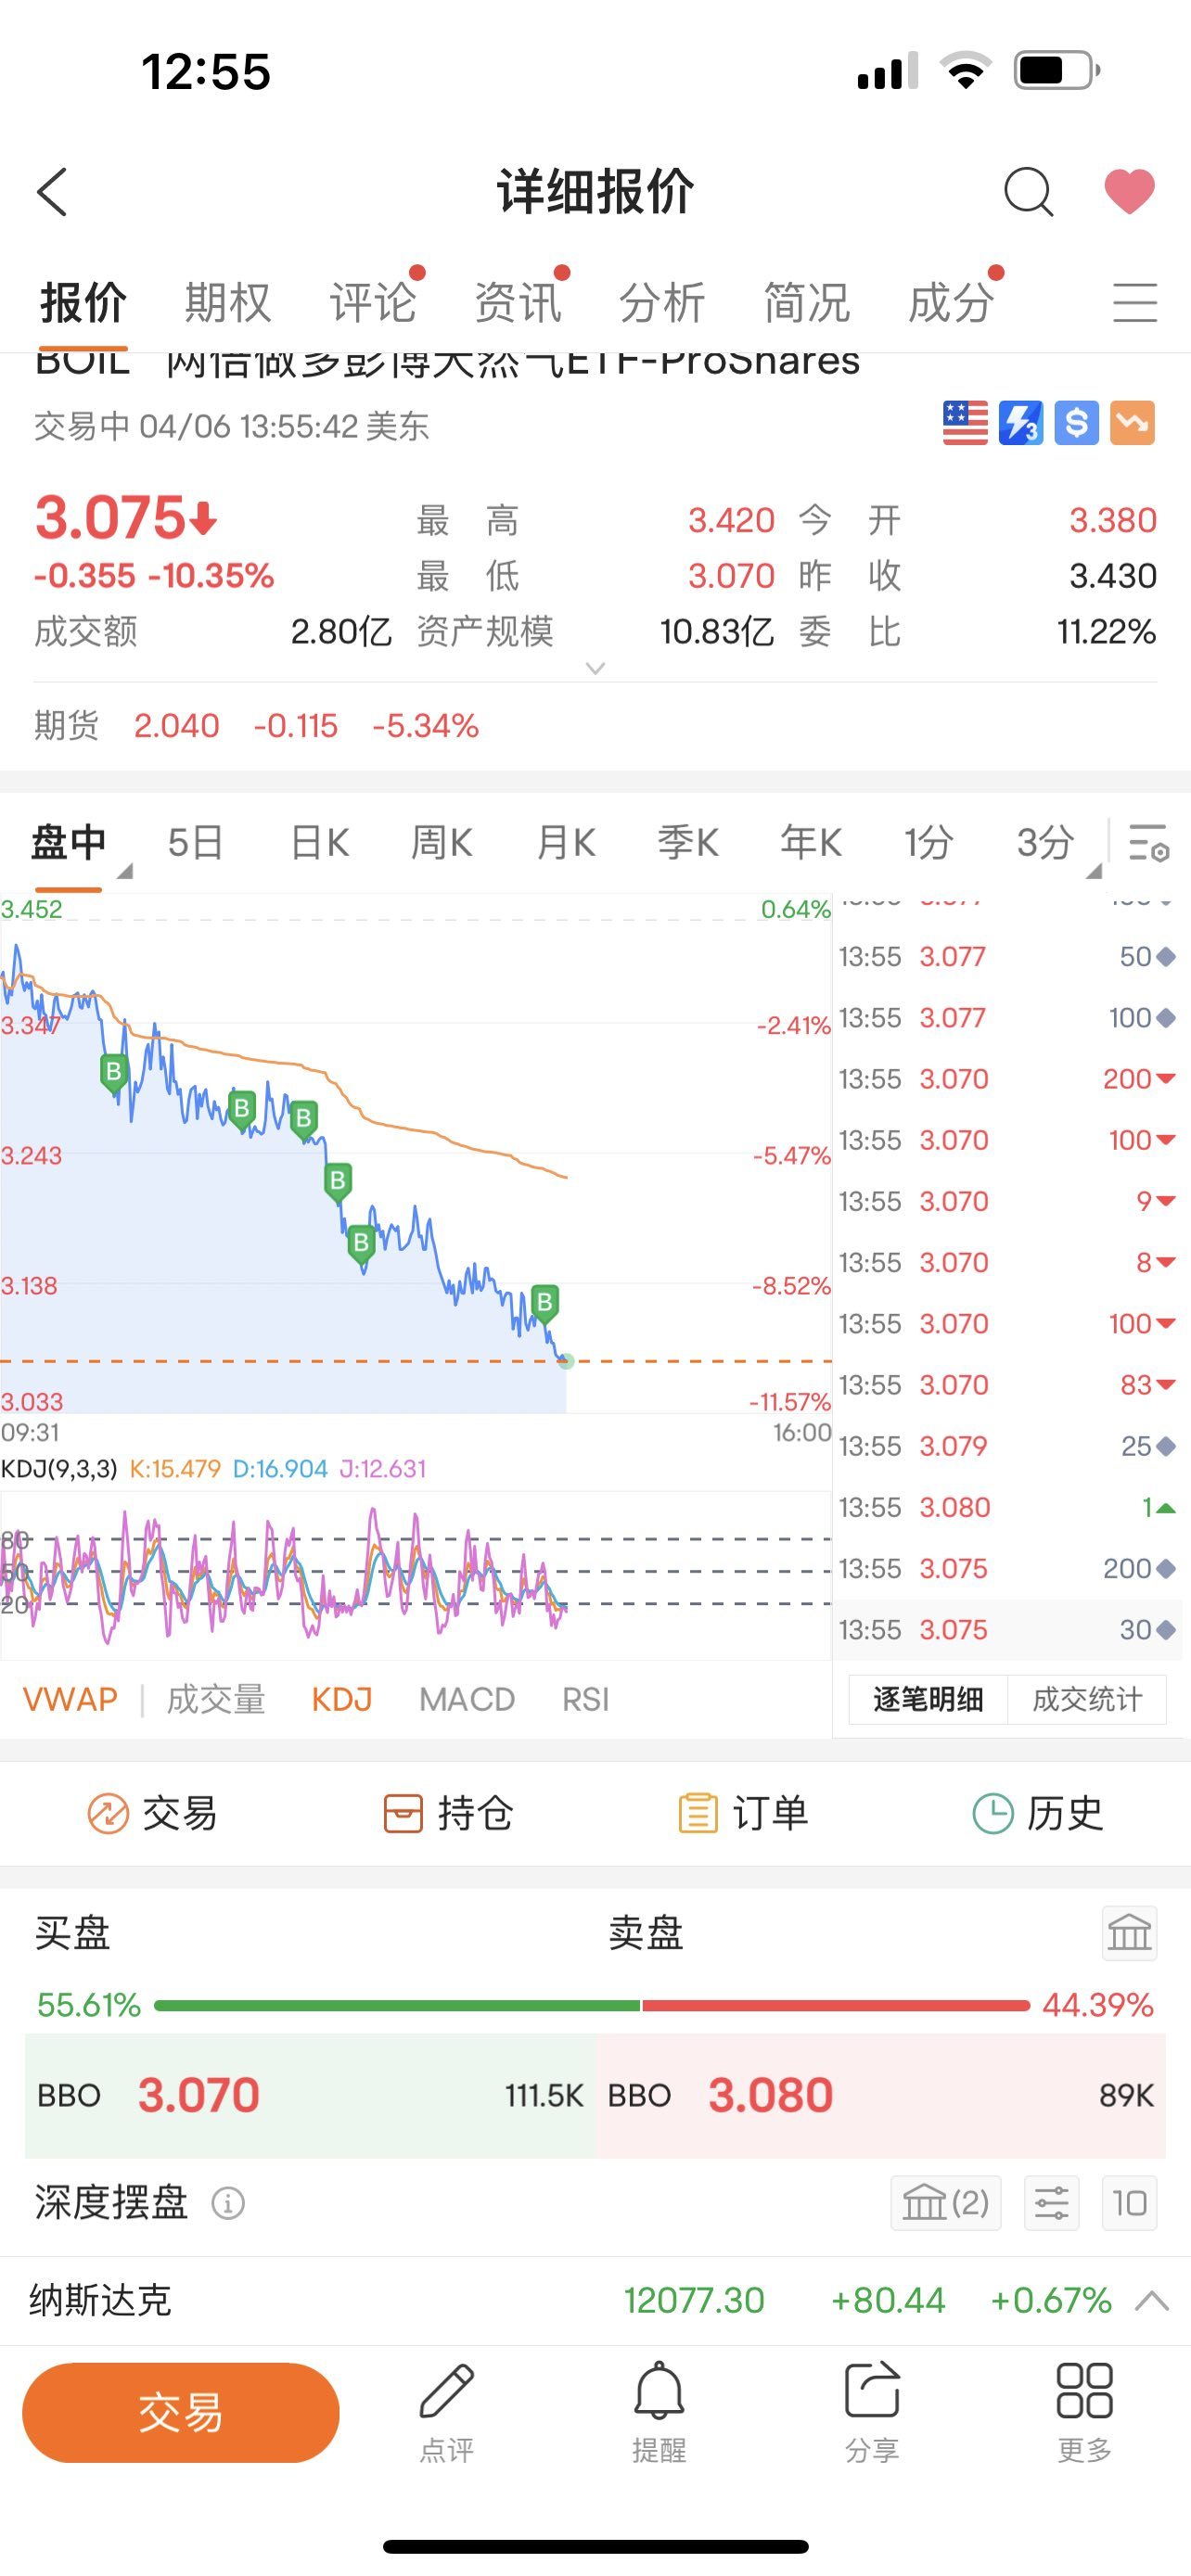Viewport: 1191px width, 2576px height.
Task: Select the 成交量 volume indicator
Action: pos(216,1699)
